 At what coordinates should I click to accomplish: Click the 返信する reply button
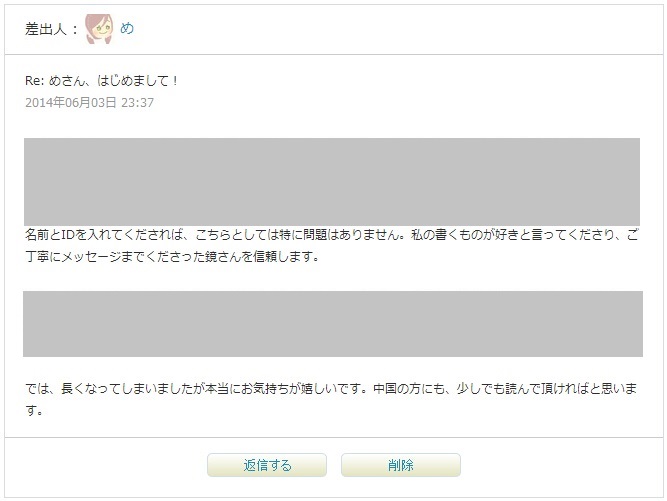tap(267, 465)
